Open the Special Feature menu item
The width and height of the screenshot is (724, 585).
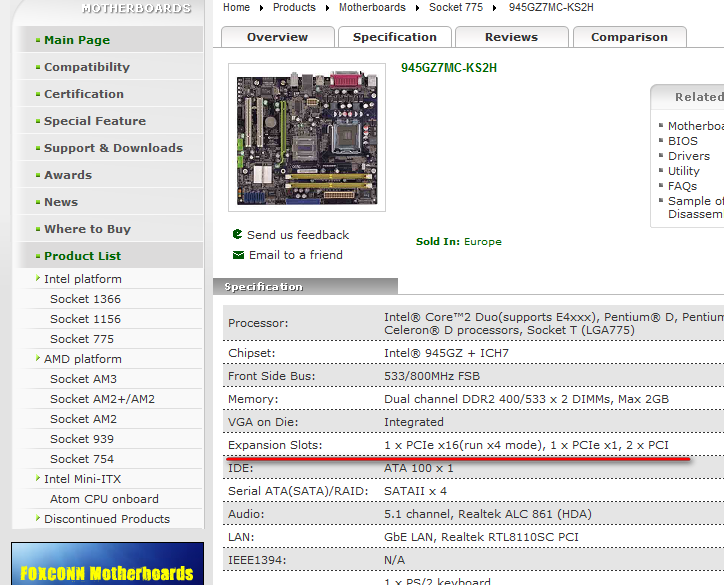click(110, 121)
